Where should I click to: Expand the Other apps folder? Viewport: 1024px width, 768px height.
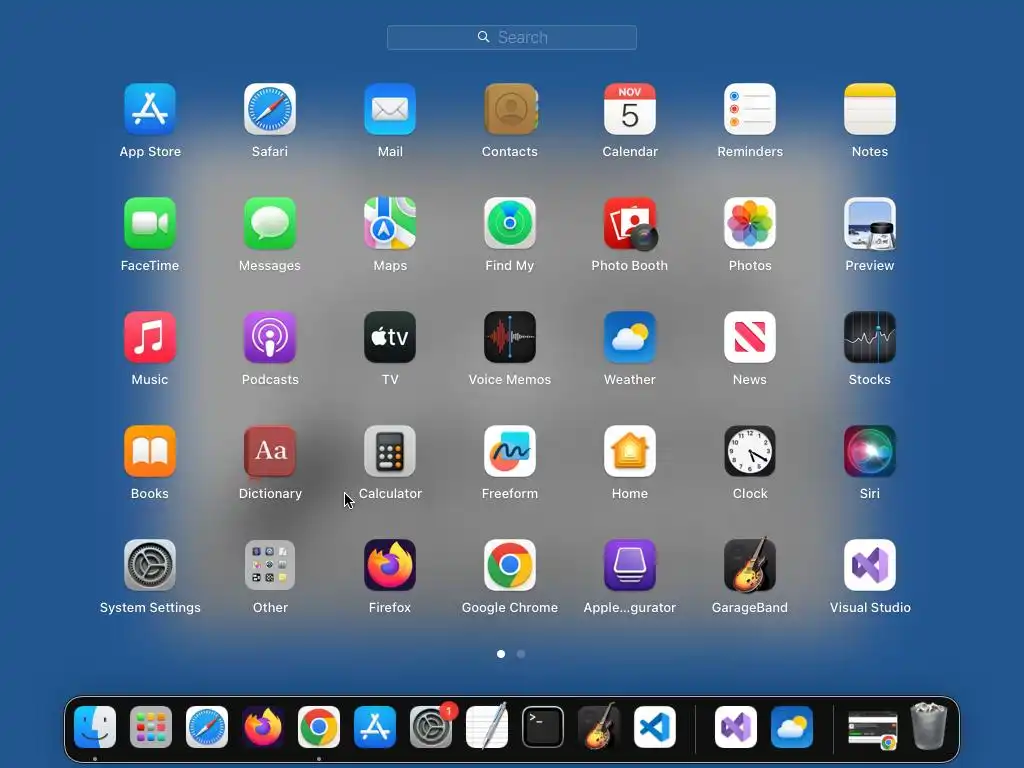point(270,565)
